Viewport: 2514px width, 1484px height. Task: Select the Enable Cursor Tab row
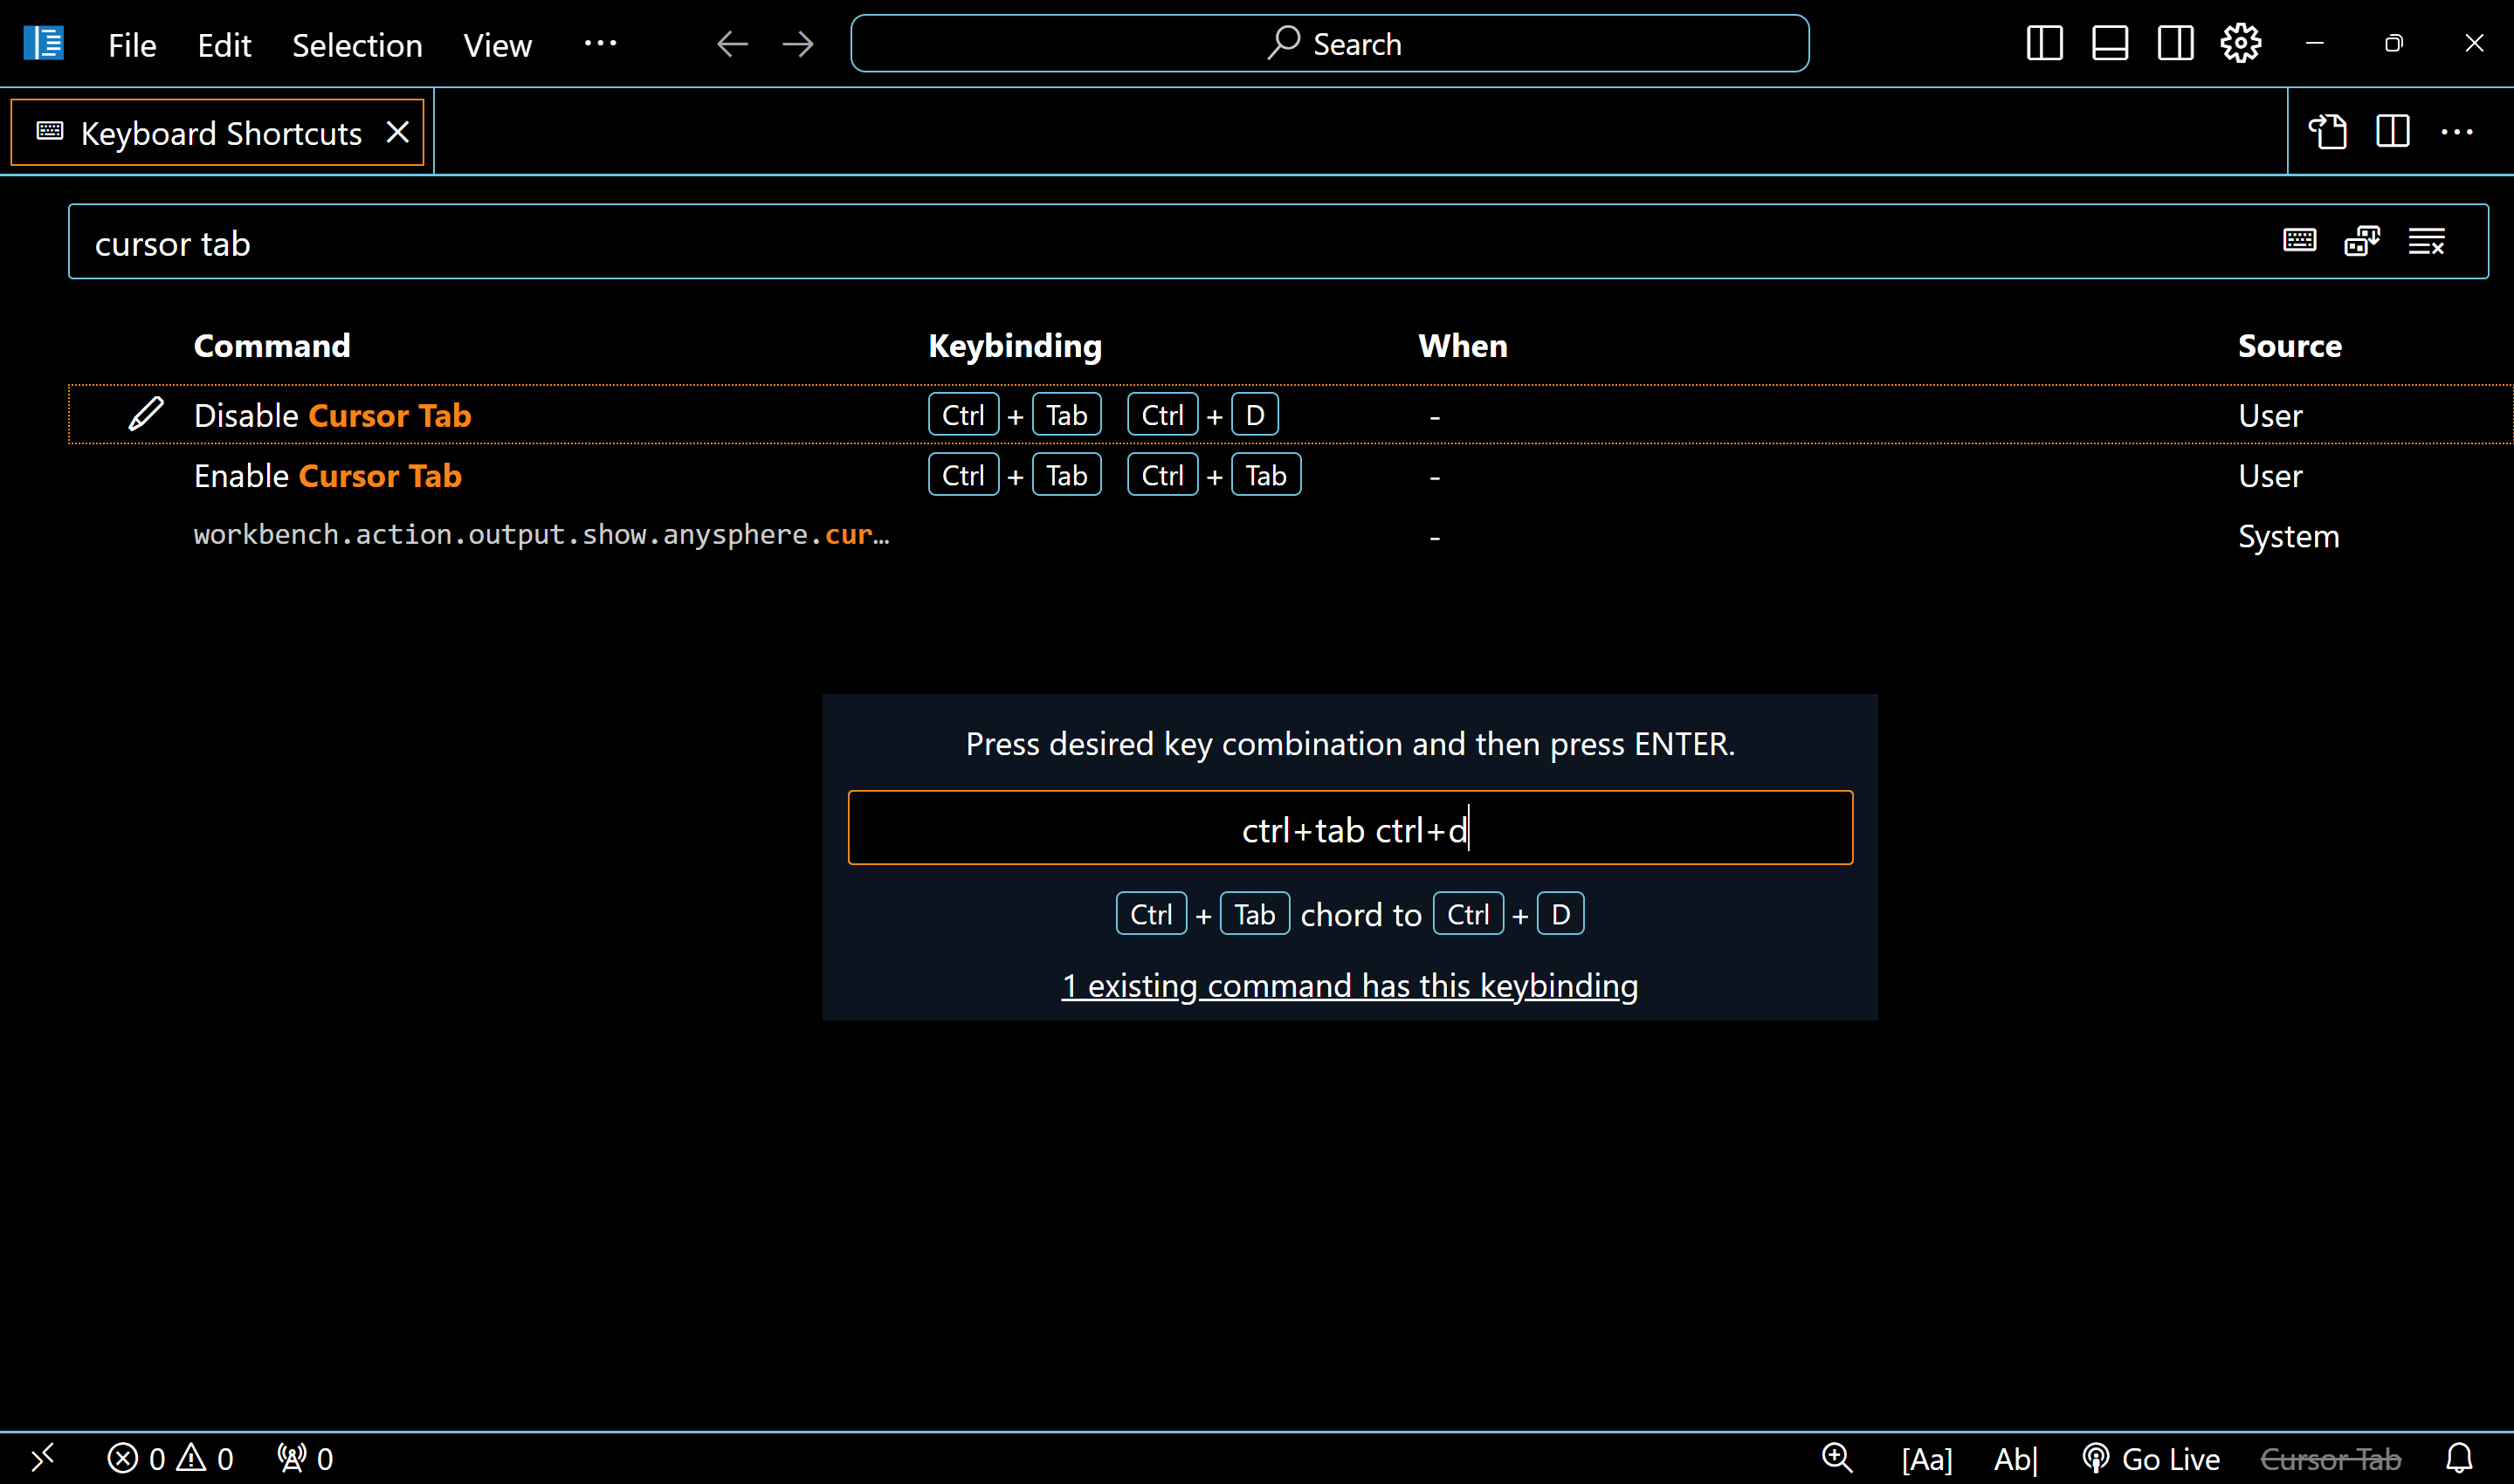point(1290,475)
